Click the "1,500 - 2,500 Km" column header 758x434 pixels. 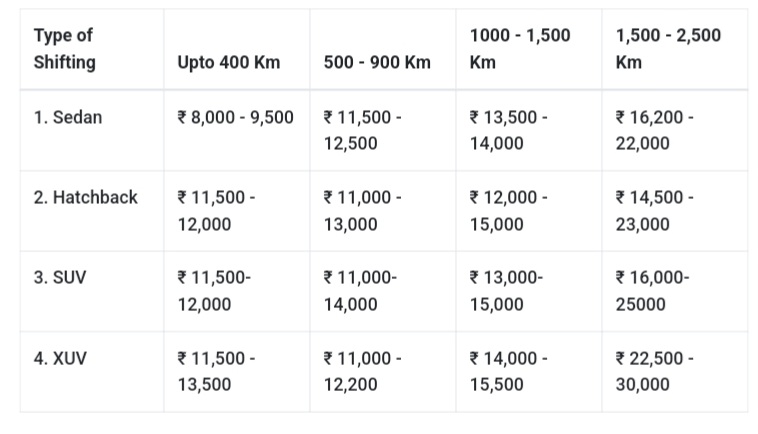tap(668, 49)
